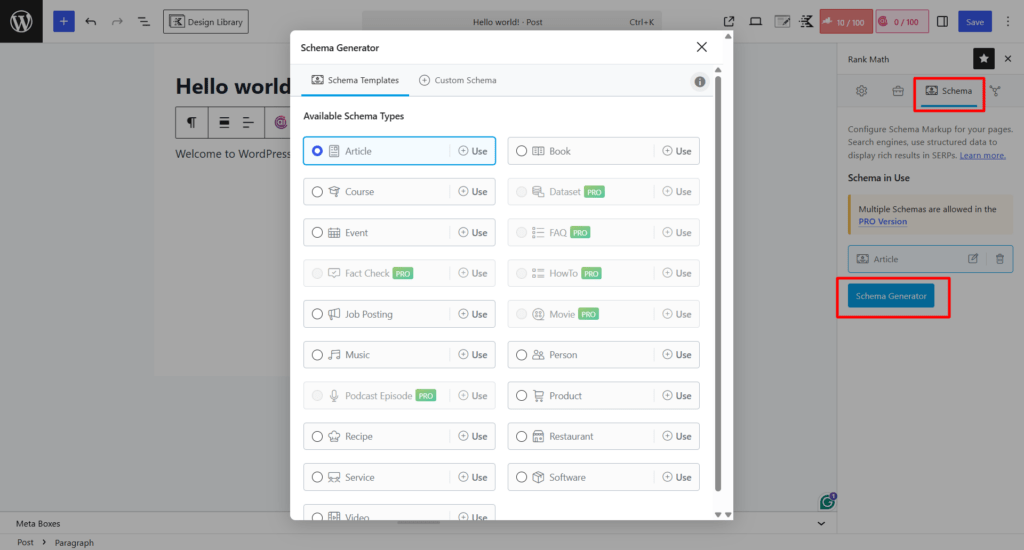Select the Book schema radio button
Viewport: 1024px width, 550px height.
click(x=521, y=151)
